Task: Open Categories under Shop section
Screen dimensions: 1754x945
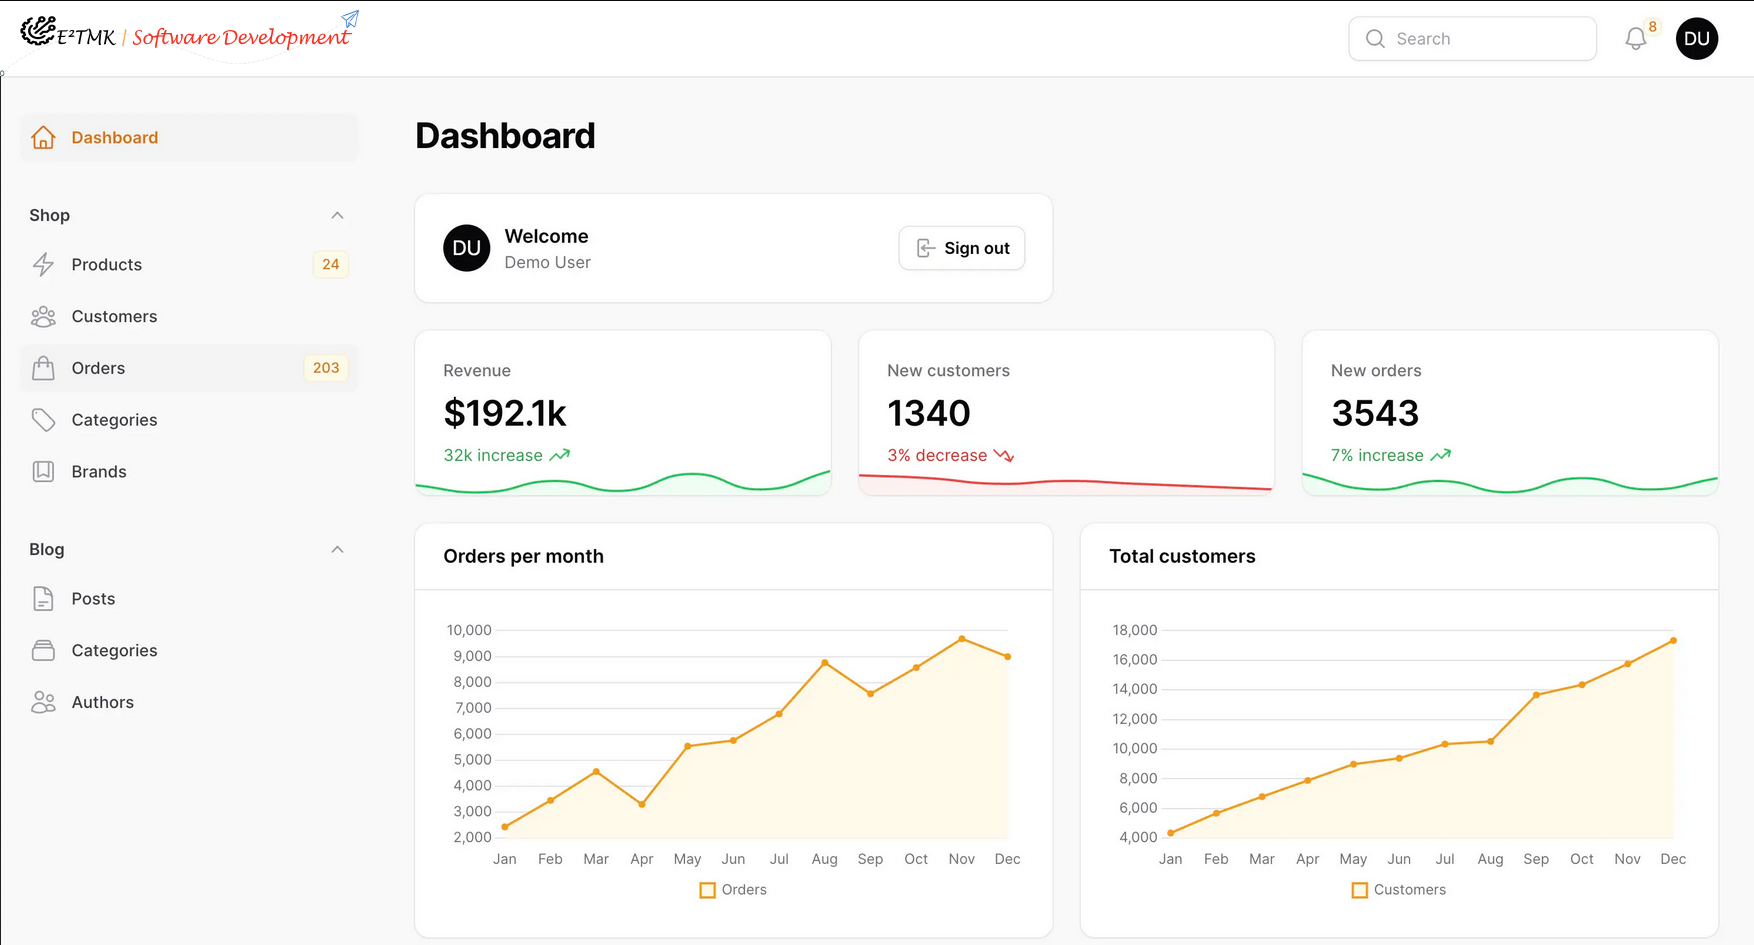Action: (x=189, y=420)
